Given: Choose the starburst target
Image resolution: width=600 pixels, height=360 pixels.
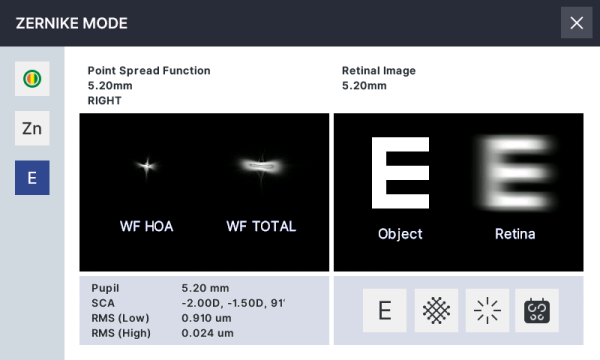Looking at the screenshot, I should point(487,310).
